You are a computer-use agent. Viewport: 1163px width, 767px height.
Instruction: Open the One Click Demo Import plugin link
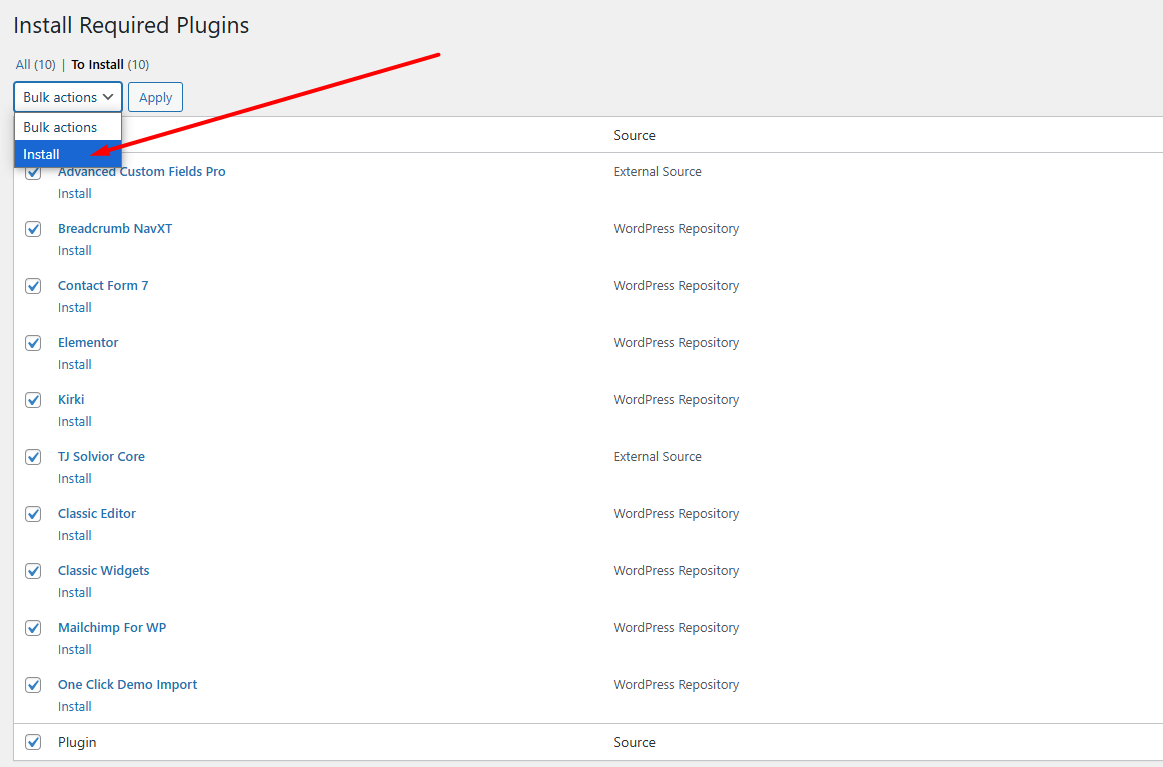[x=128, y=685]
